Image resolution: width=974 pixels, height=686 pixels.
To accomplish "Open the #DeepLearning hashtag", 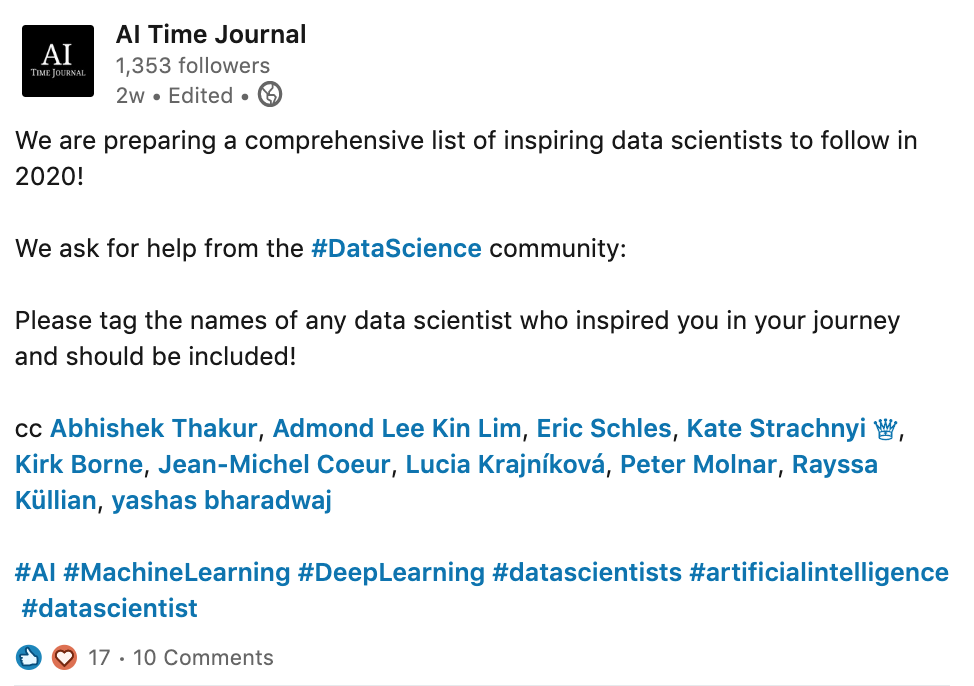I will 391,572.
